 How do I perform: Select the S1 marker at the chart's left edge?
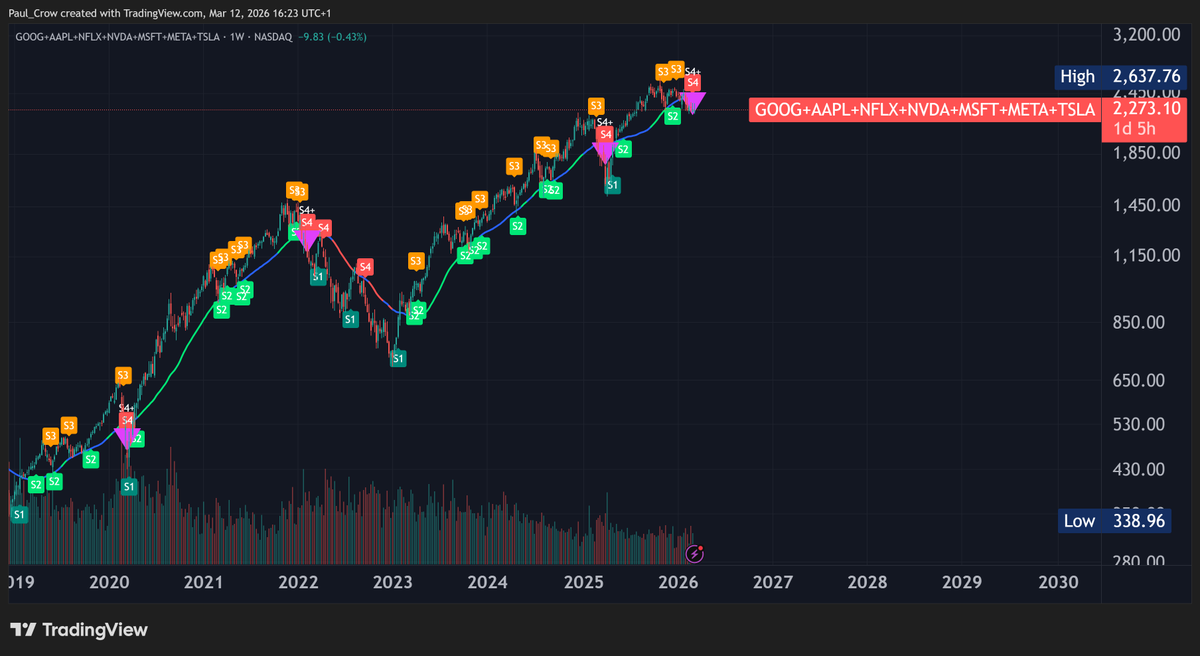point(19,514)
